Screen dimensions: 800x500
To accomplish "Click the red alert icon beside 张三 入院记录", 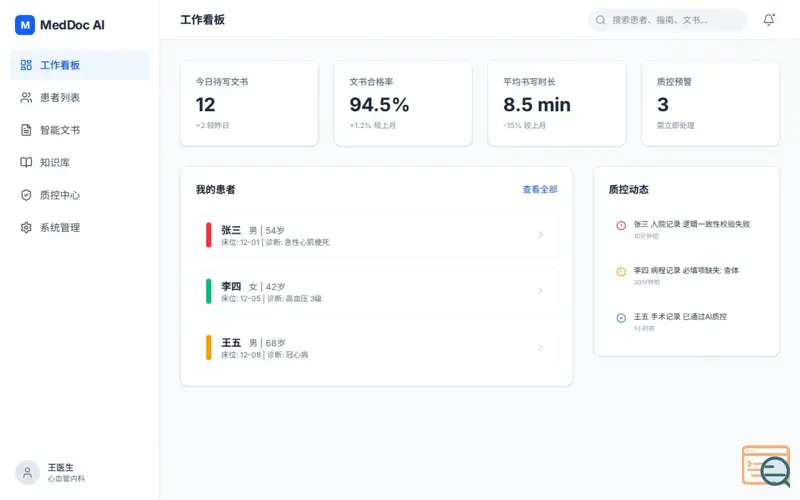I will (x=621, y=226).
